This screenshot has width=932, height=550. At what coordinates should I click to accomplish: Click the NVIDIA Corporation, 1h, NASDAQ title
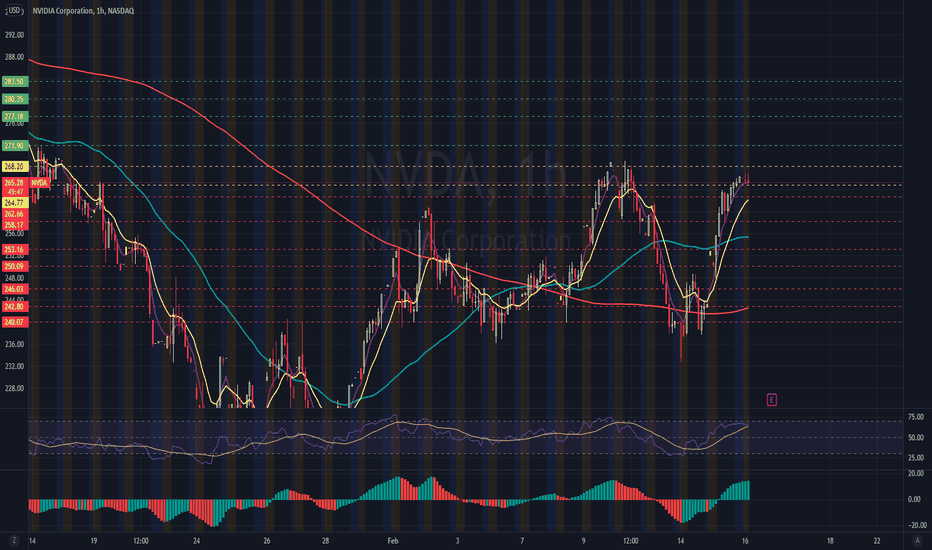(83, 11)
